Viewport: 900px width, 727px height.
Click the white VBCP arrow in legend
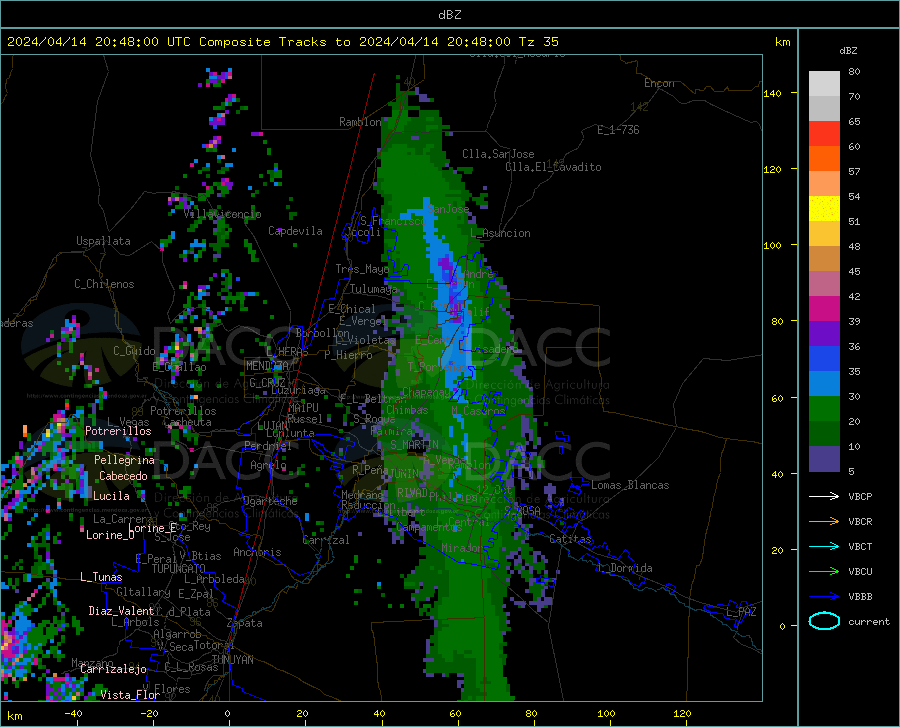pos(824,496)
